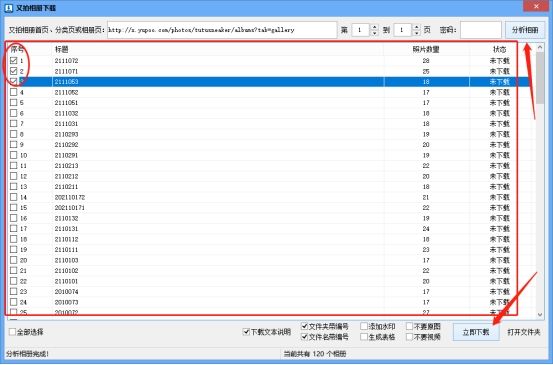Select album title 202110172
The image size is (553, 365).
pos(70,197)
